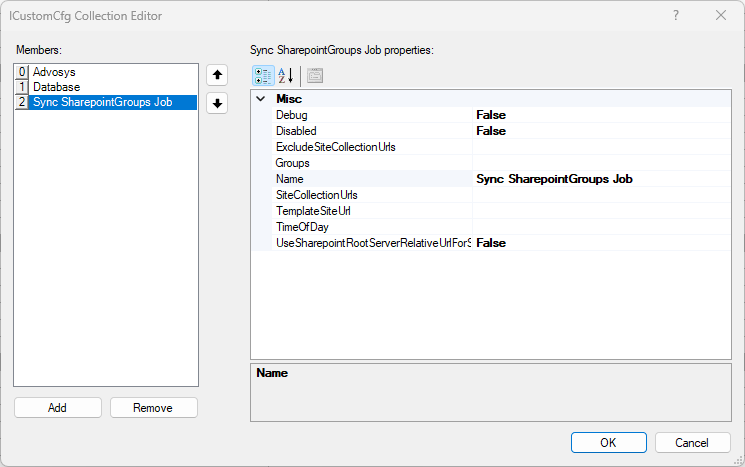Toggle the Disabled property value
745x467 pixels.
point(600,131)
